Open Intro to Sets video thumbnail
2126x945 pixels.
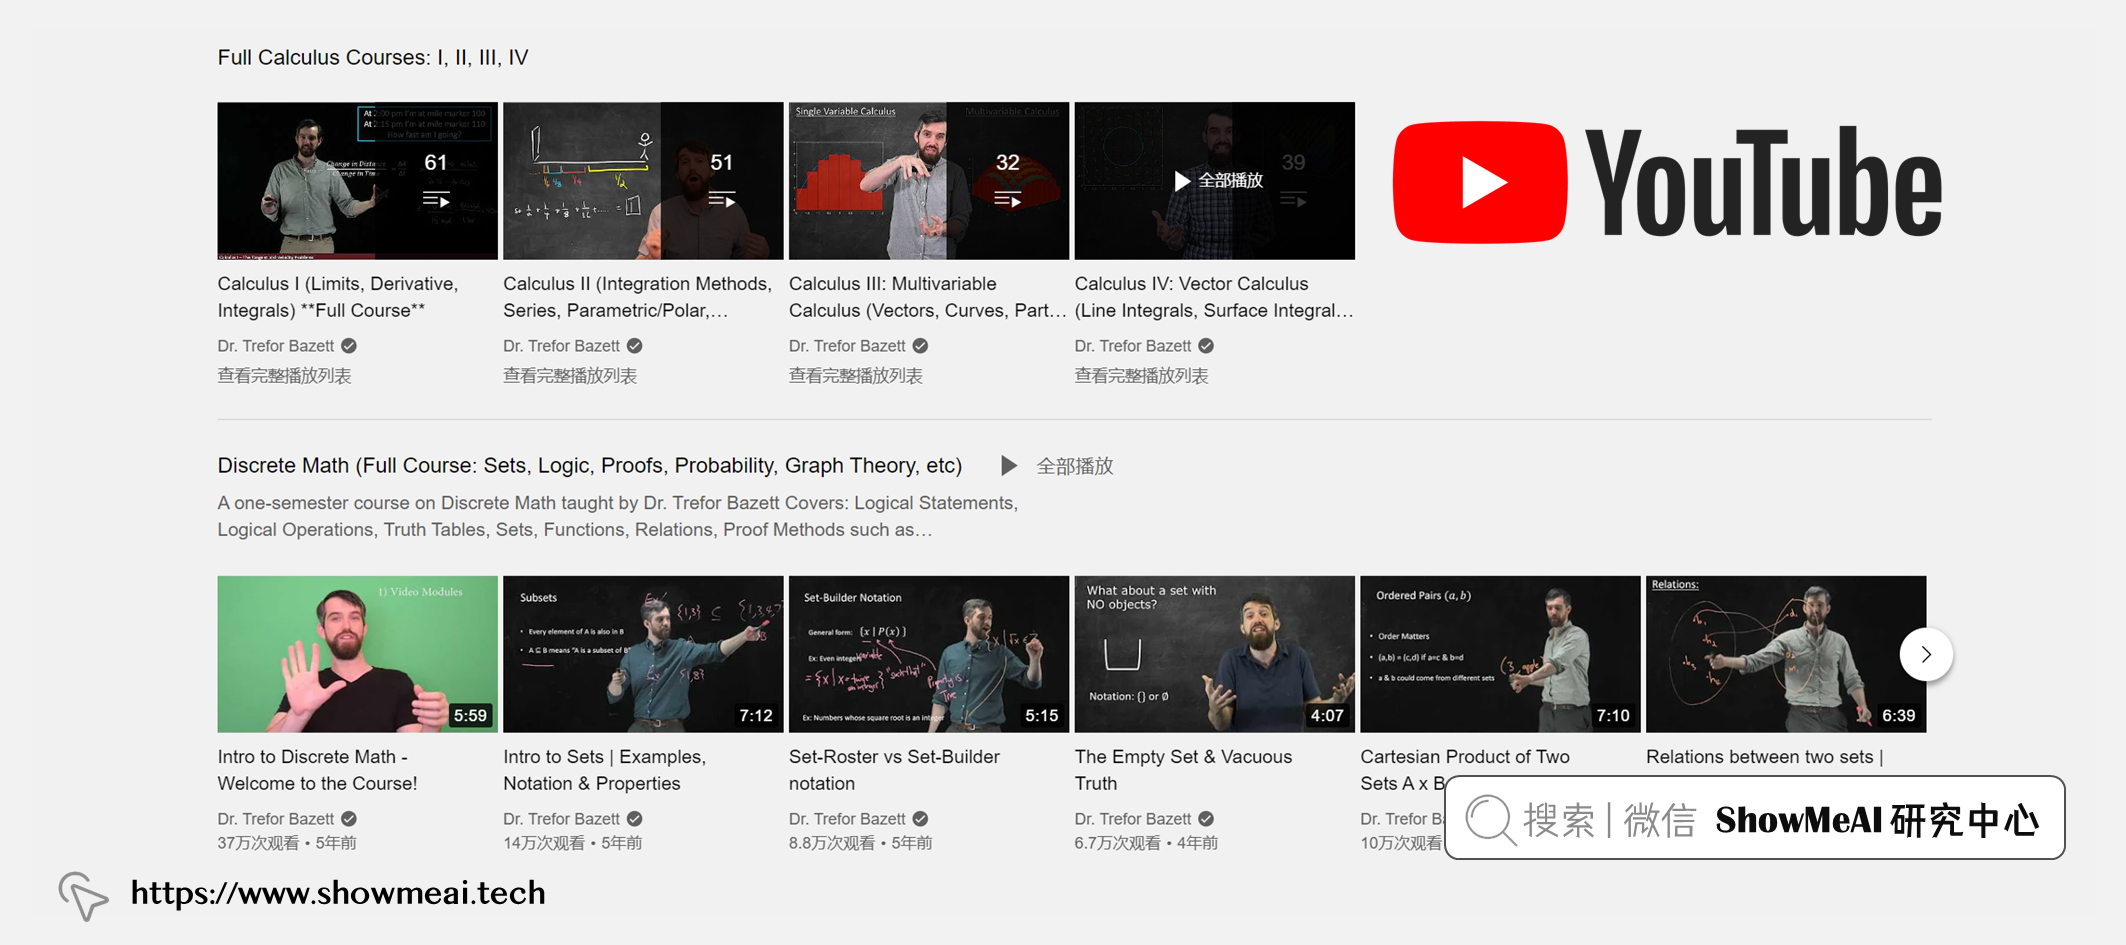click(643, 654)
